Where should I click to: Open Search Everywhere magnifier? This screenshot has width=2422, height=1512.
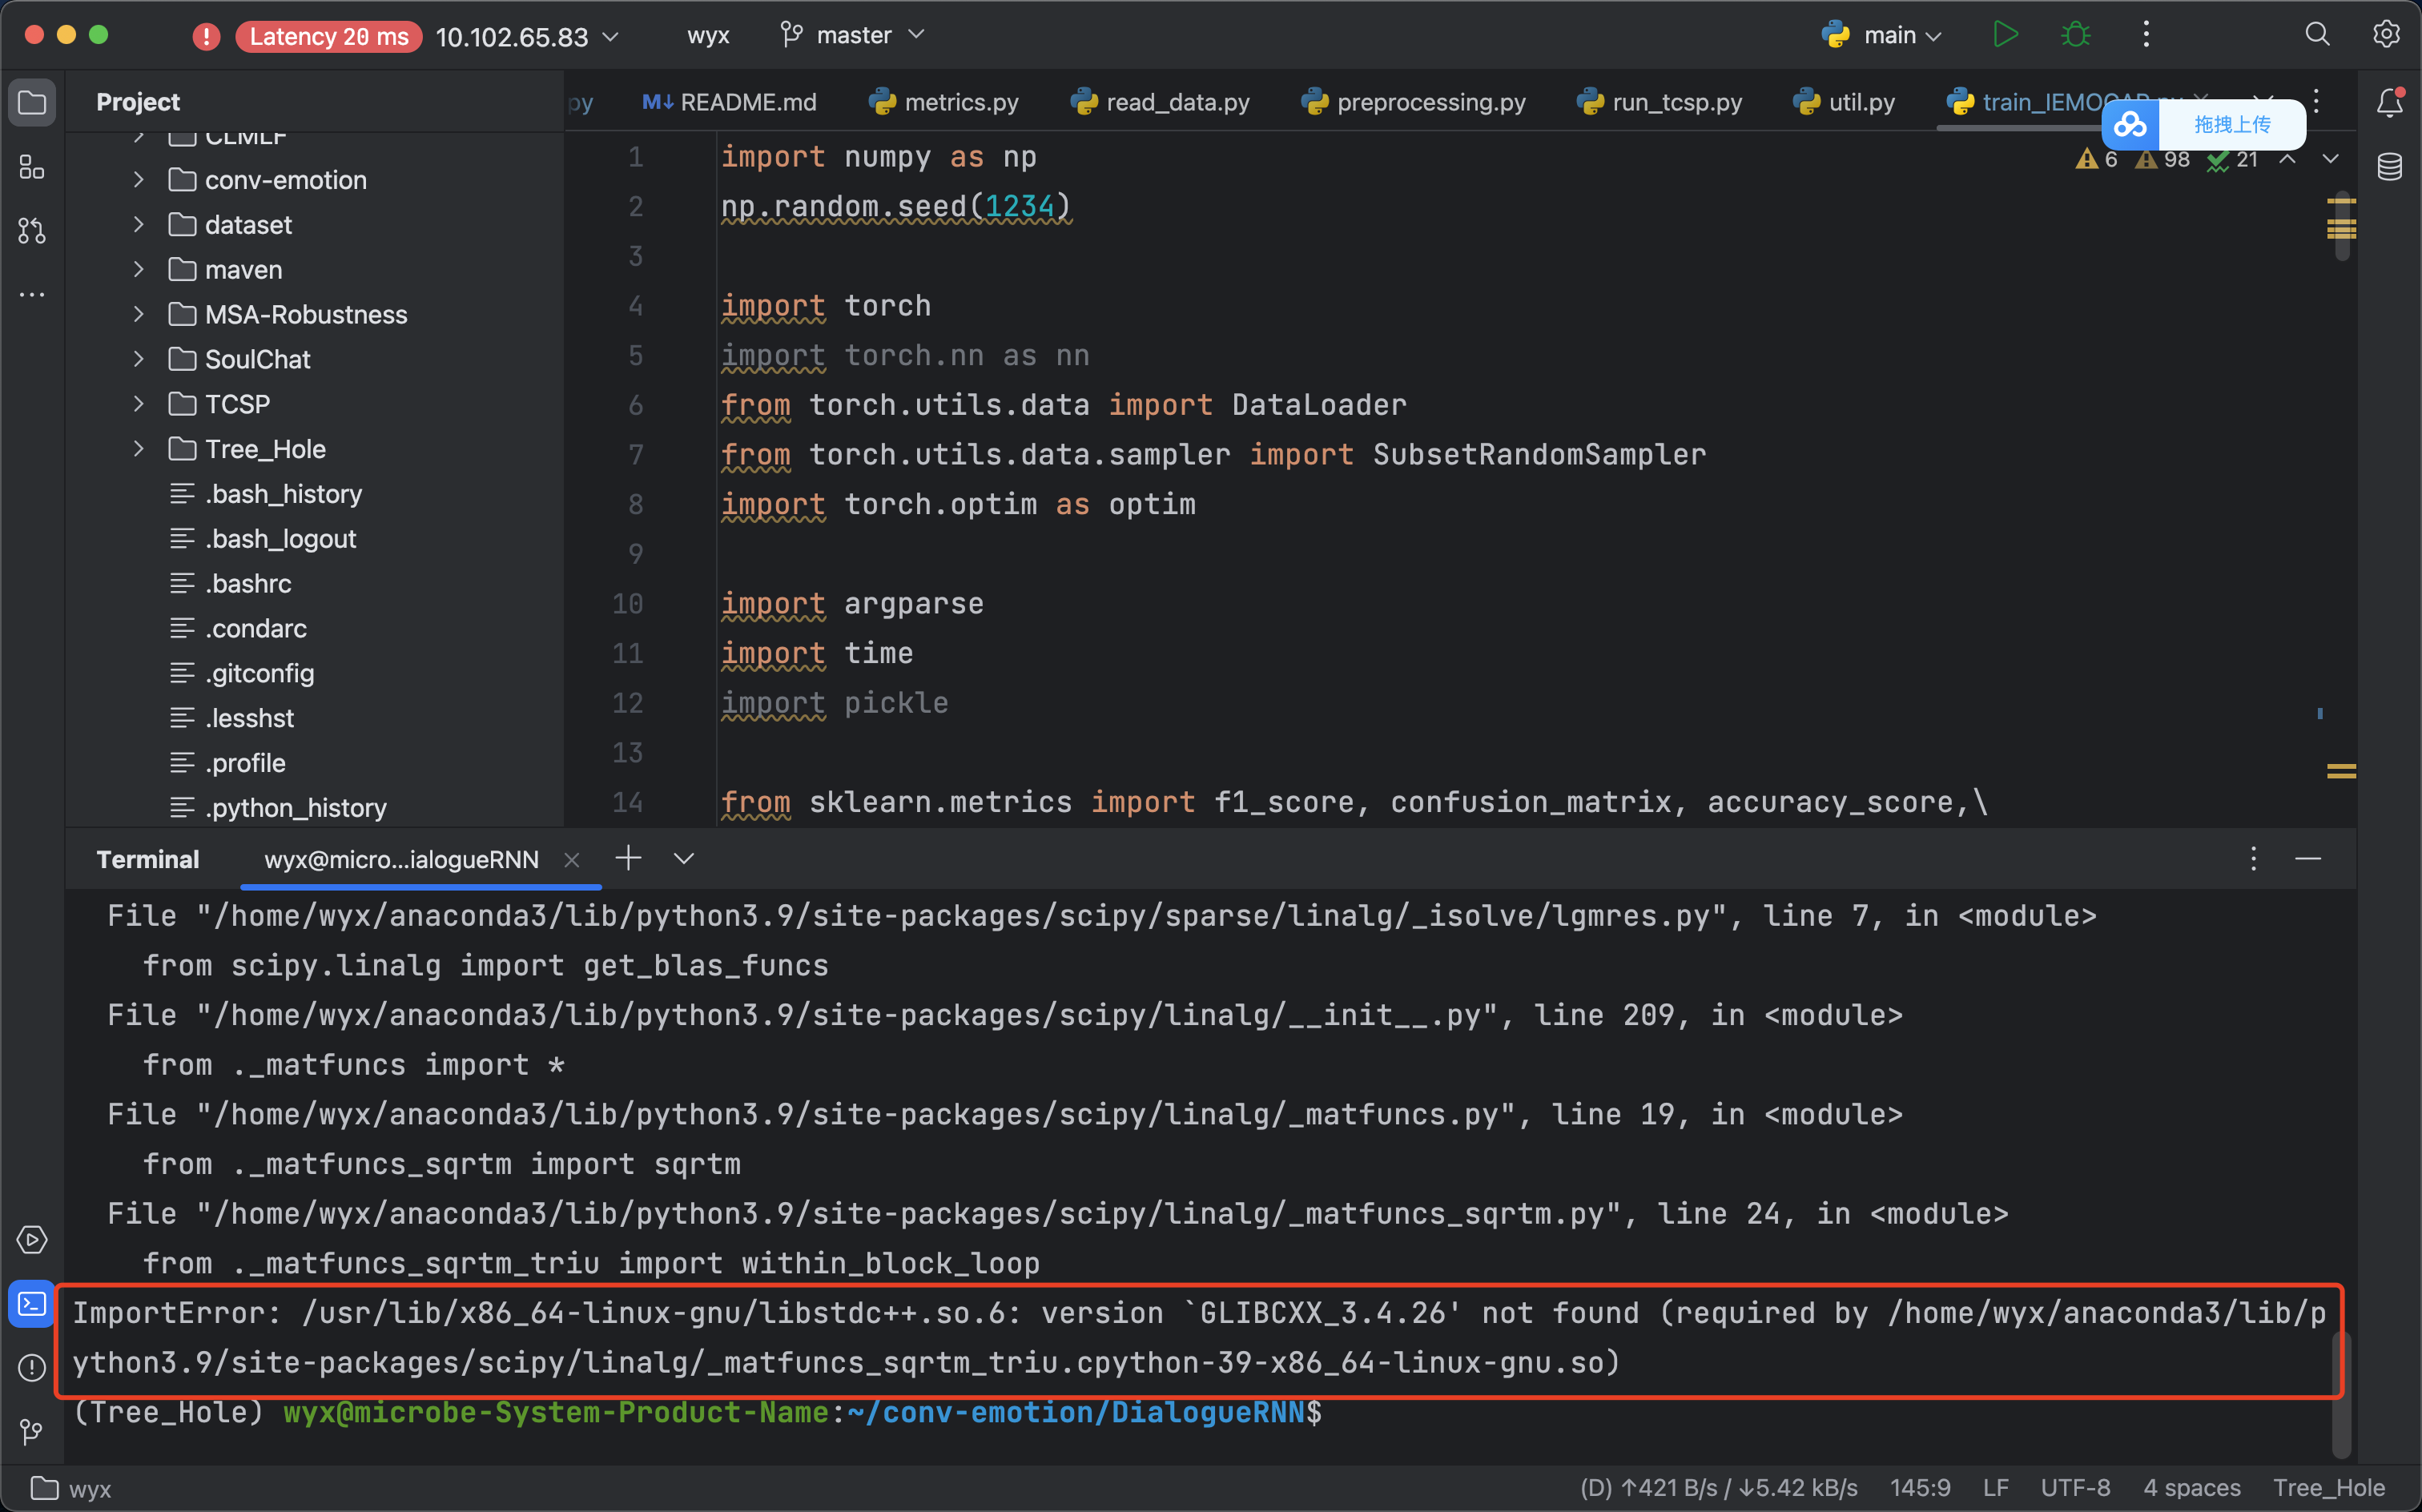pyautogui.click(x=2317, y=35)
